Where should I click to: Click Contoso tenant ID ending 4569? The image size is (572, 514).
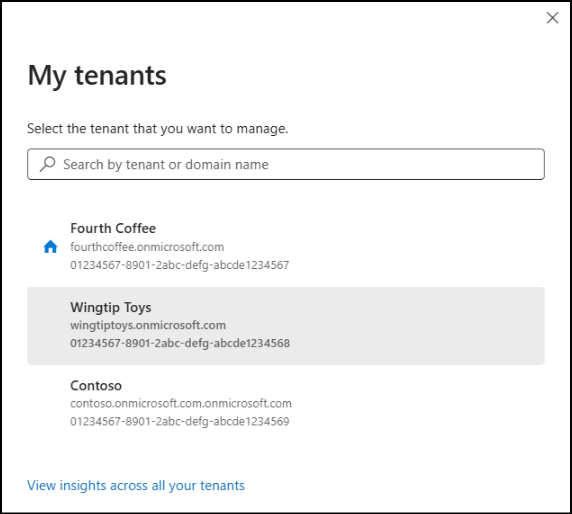179,422
